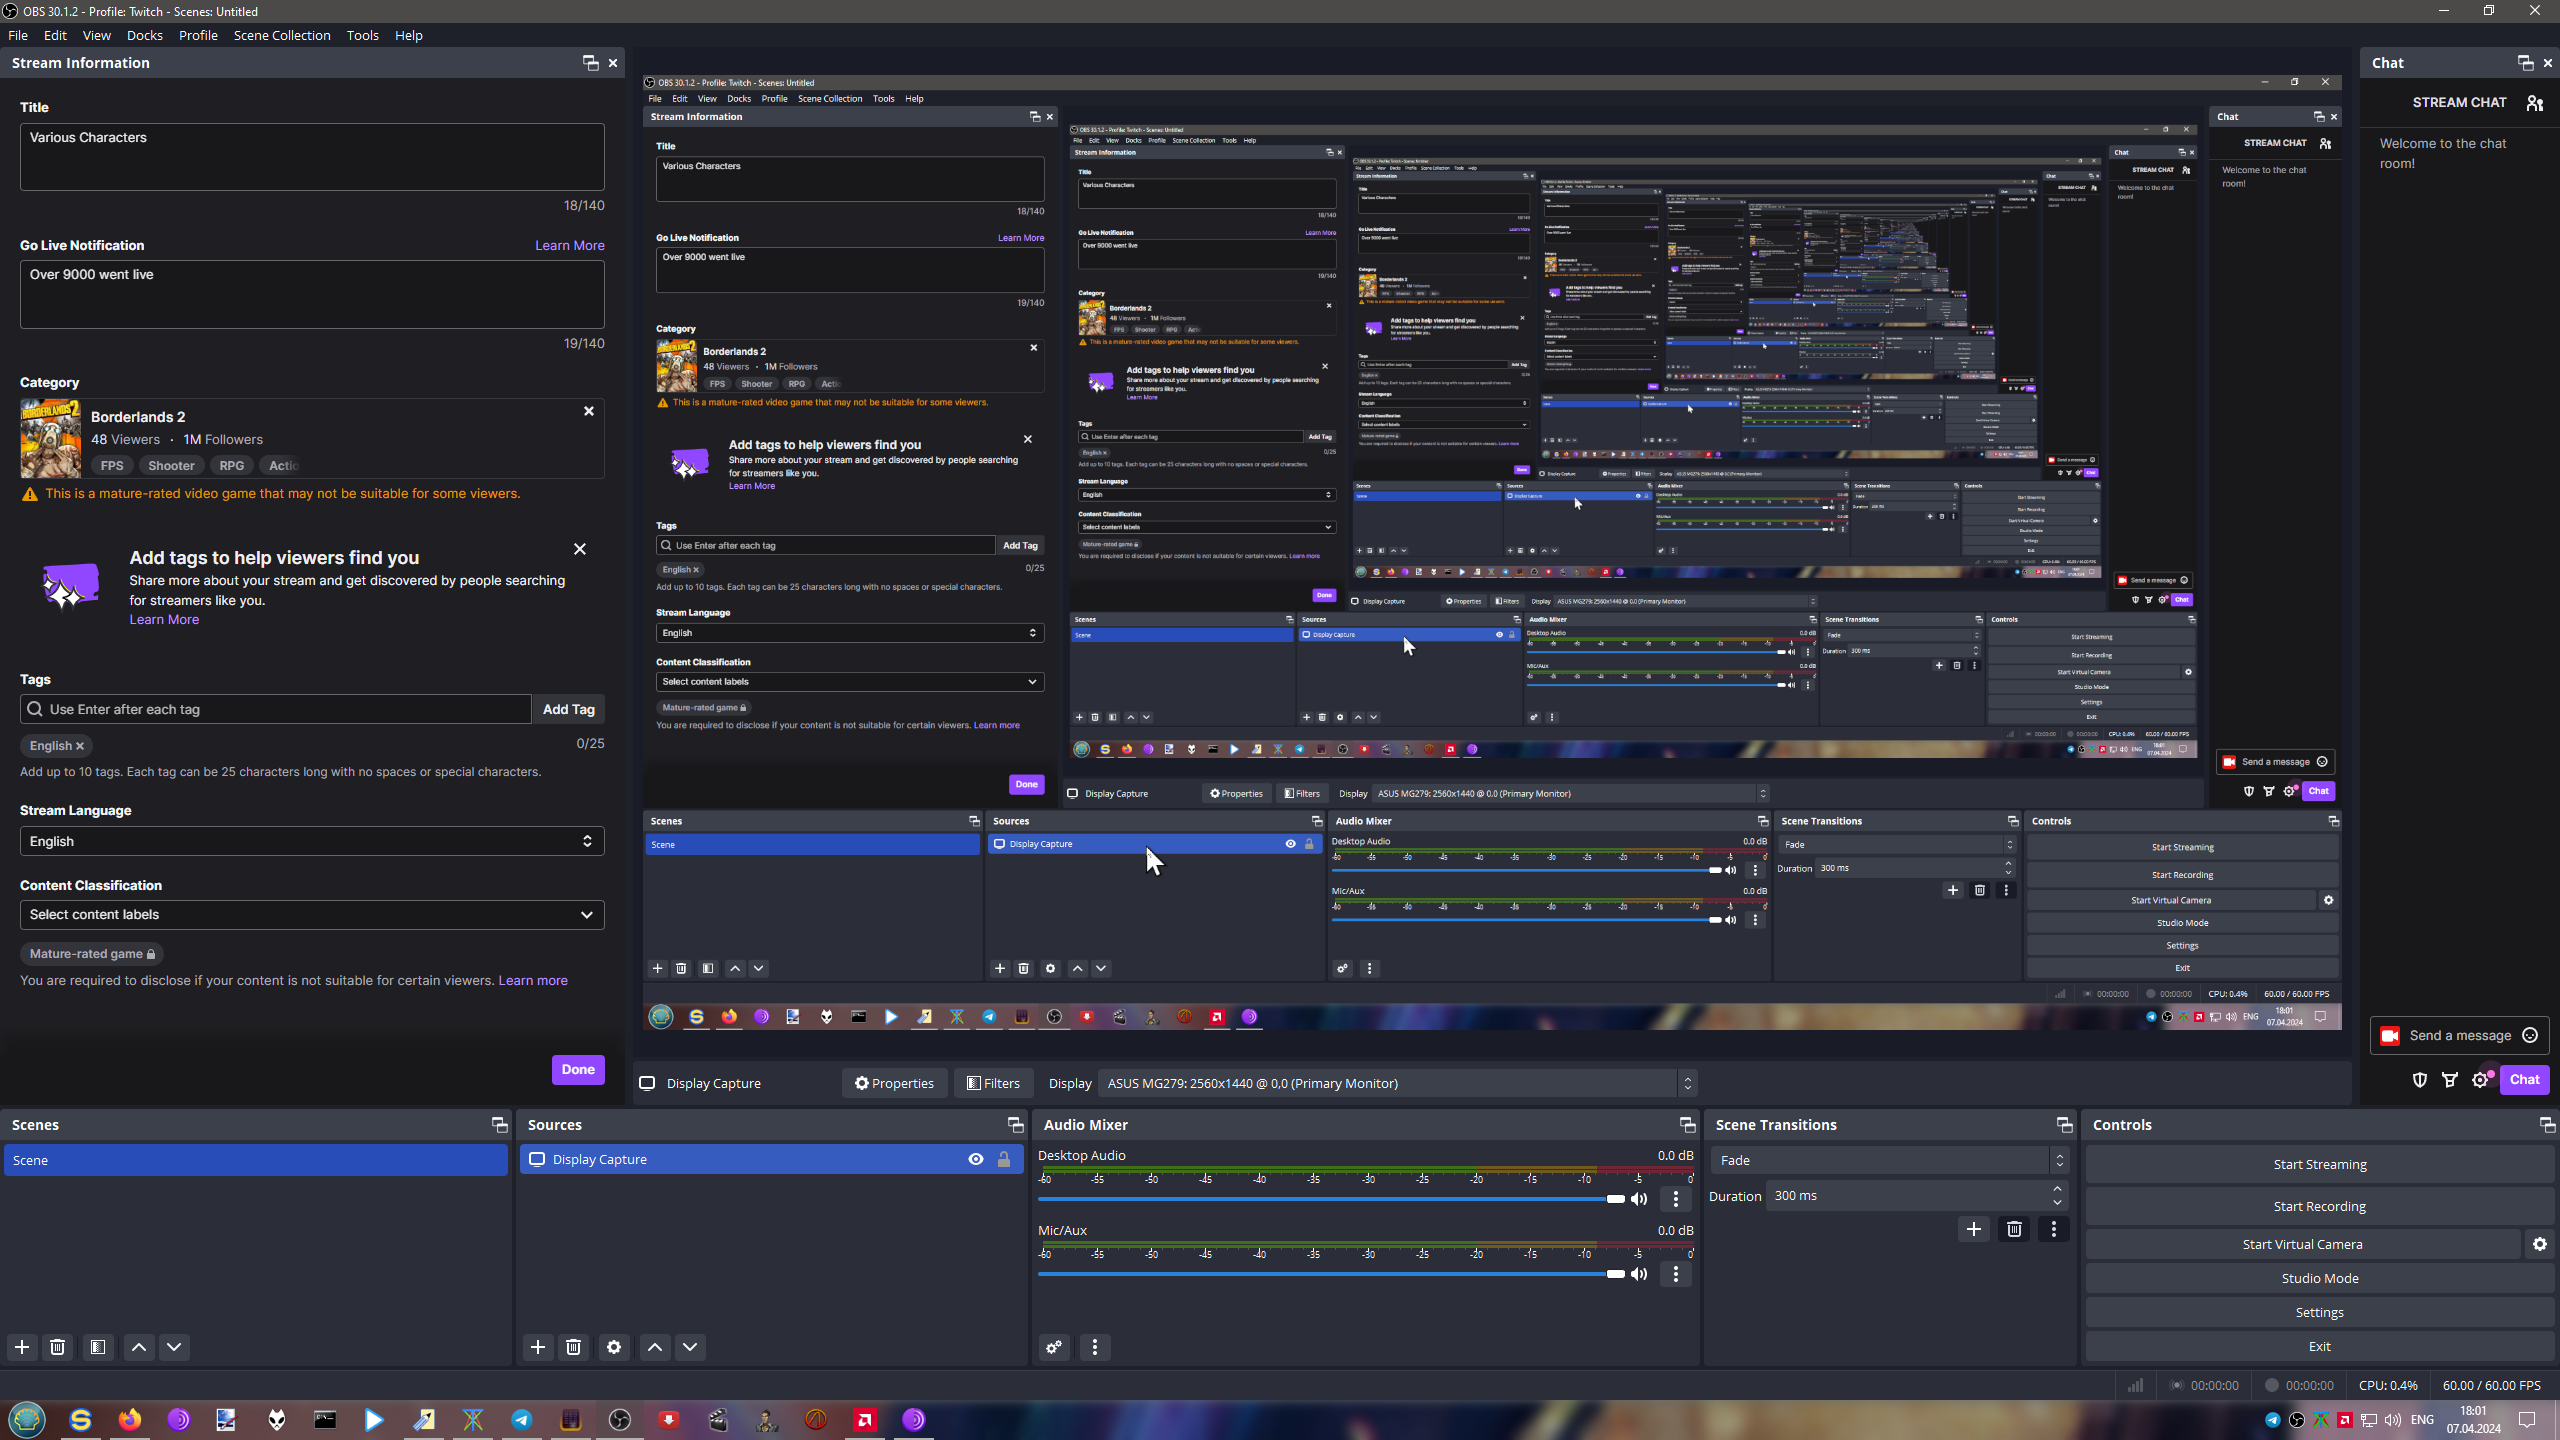Add a new scene transition plus icon
2560x1440 pixels.
click(x=1973, y=1229)
